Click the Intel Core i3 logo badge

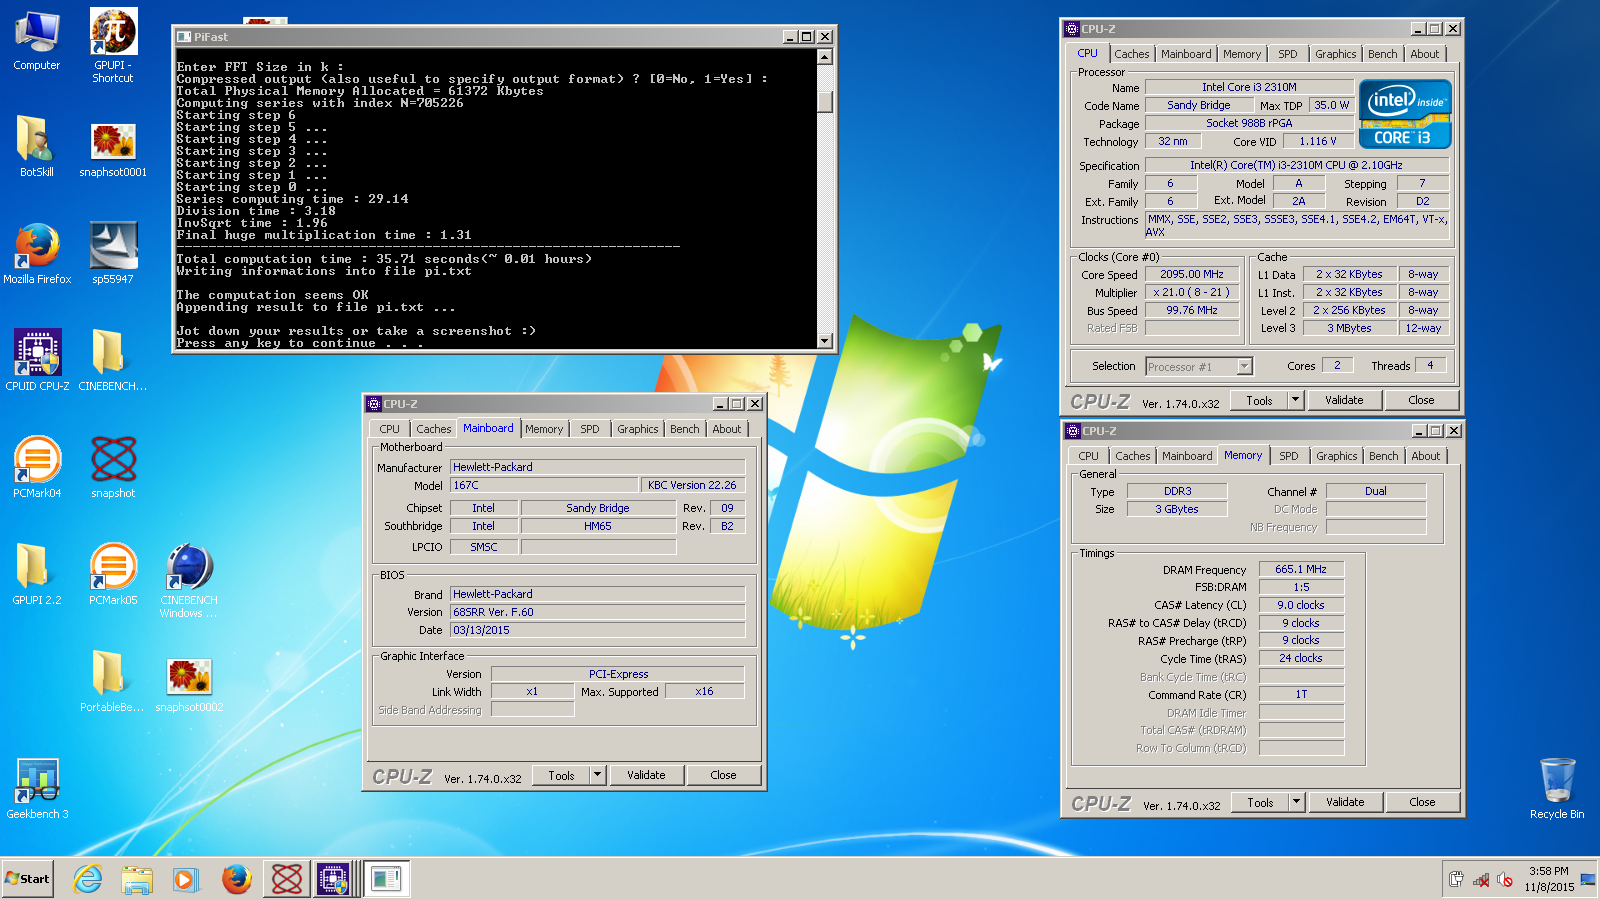(1405, 115)
